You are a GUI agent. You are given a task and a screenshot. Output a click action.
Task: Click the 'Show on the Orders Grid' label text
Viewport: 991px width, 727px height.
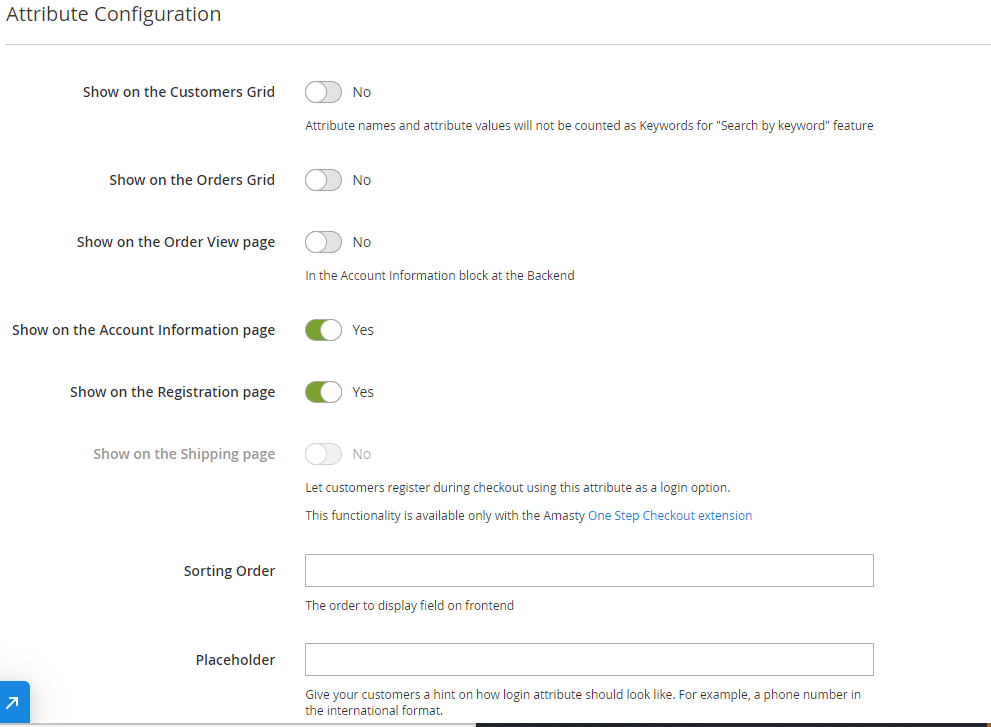[x=191, y=180]
